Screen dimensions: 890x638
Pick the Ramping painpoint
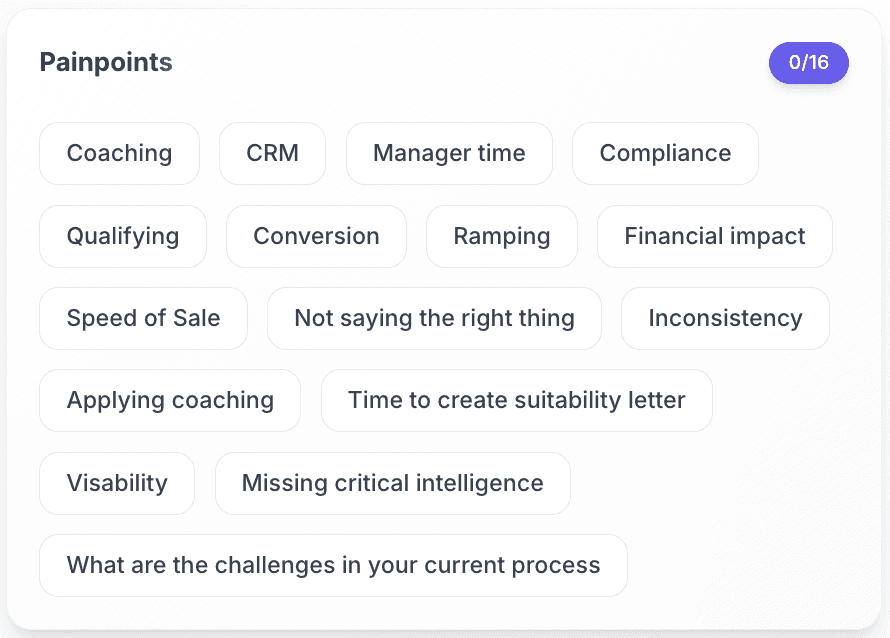[x=502, y=236]
